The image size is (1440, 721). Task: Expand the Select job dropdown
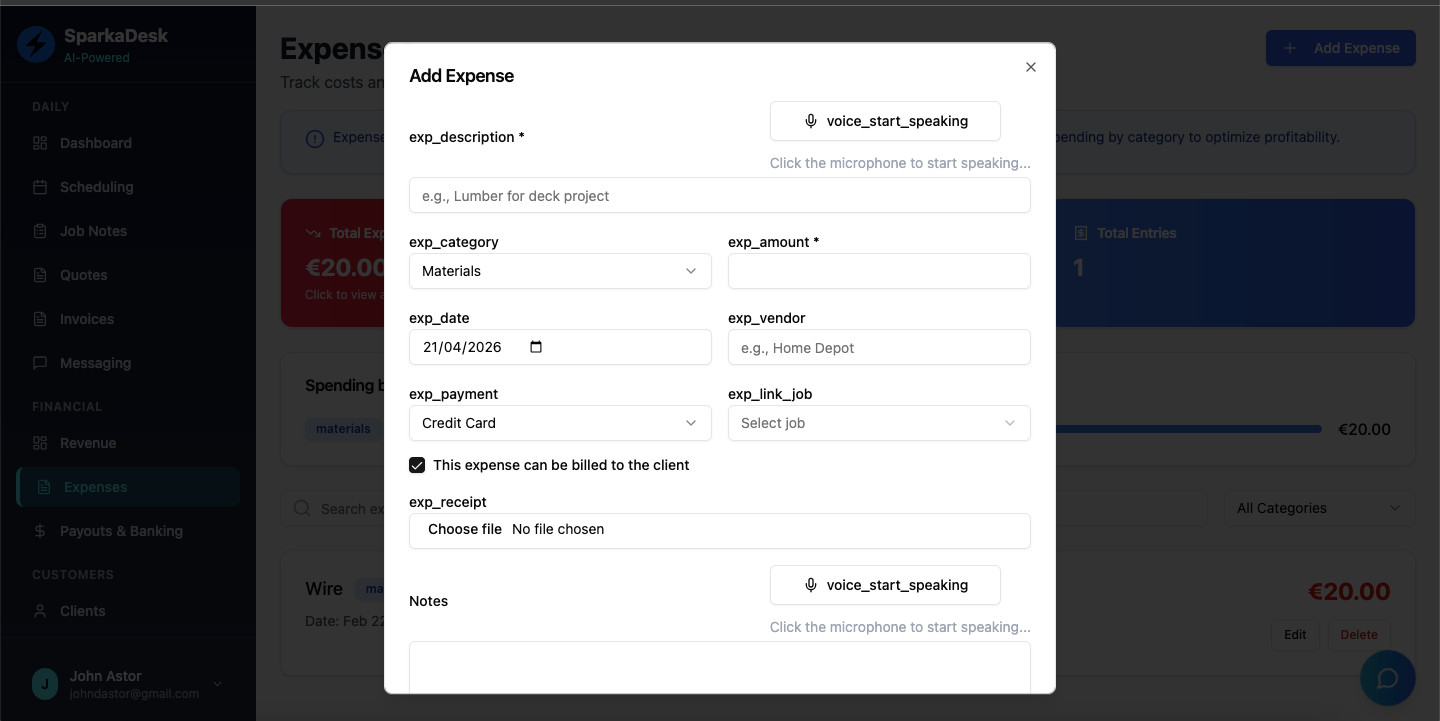[x=879, y=423]
